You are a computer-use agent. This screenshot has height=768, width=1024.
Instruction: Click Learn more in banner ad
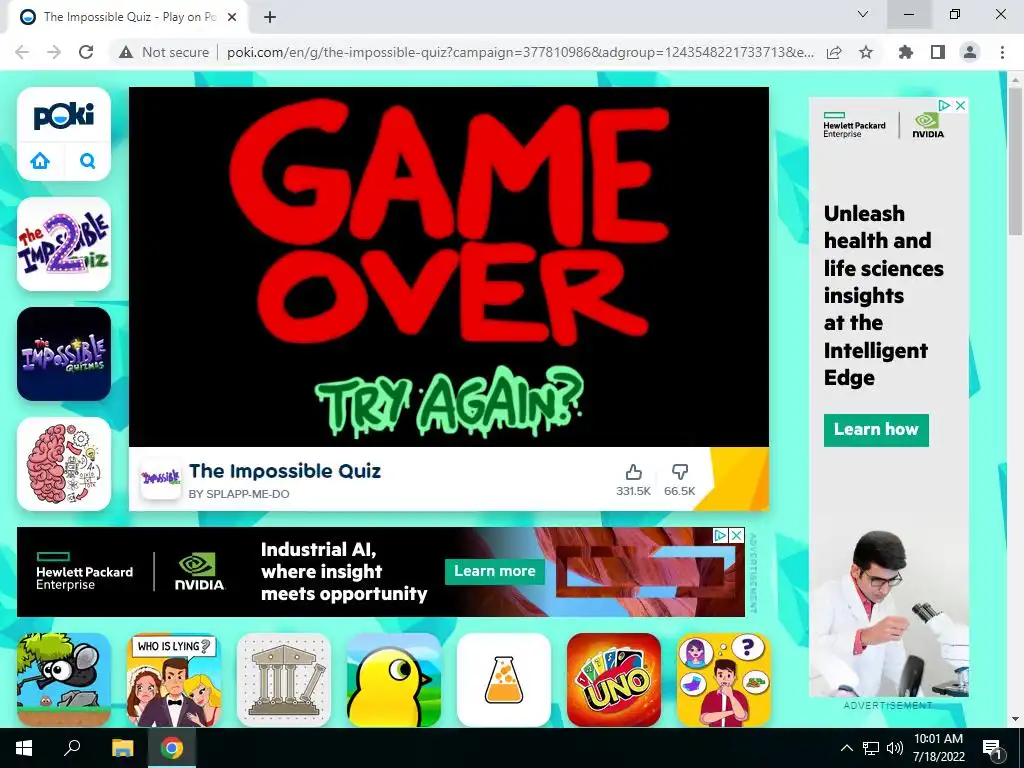point(494,571)
